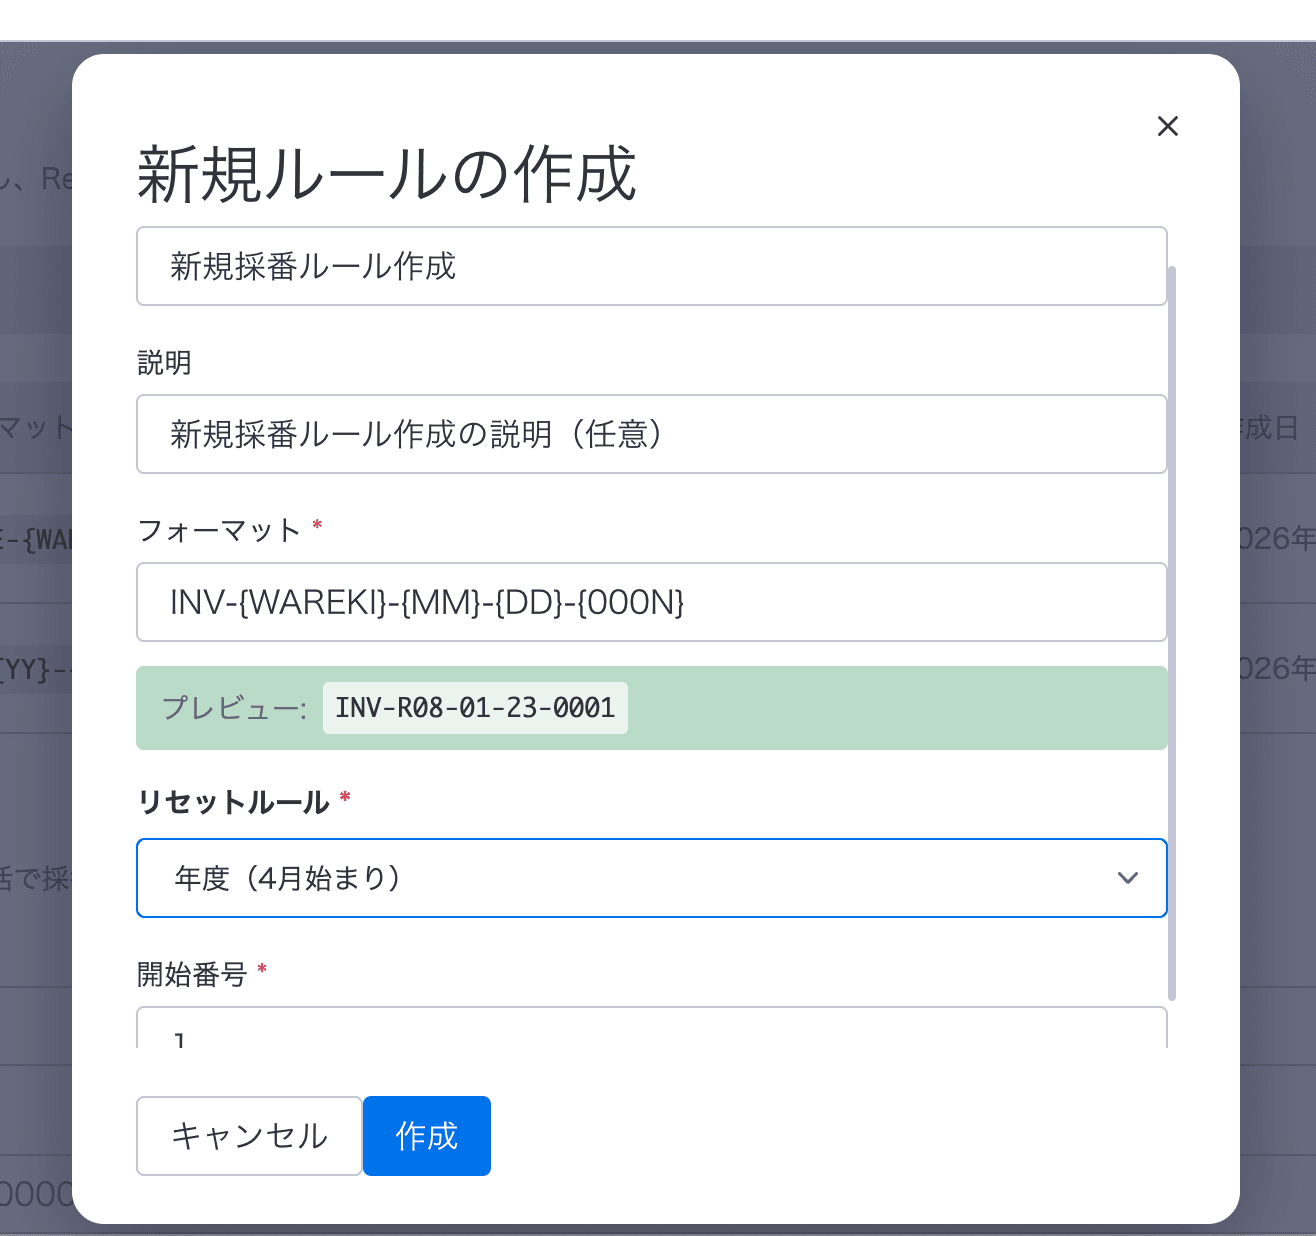Click the 説明 description input
The width and height of the screenshot is (1316, 1236).
click(651, 434)
